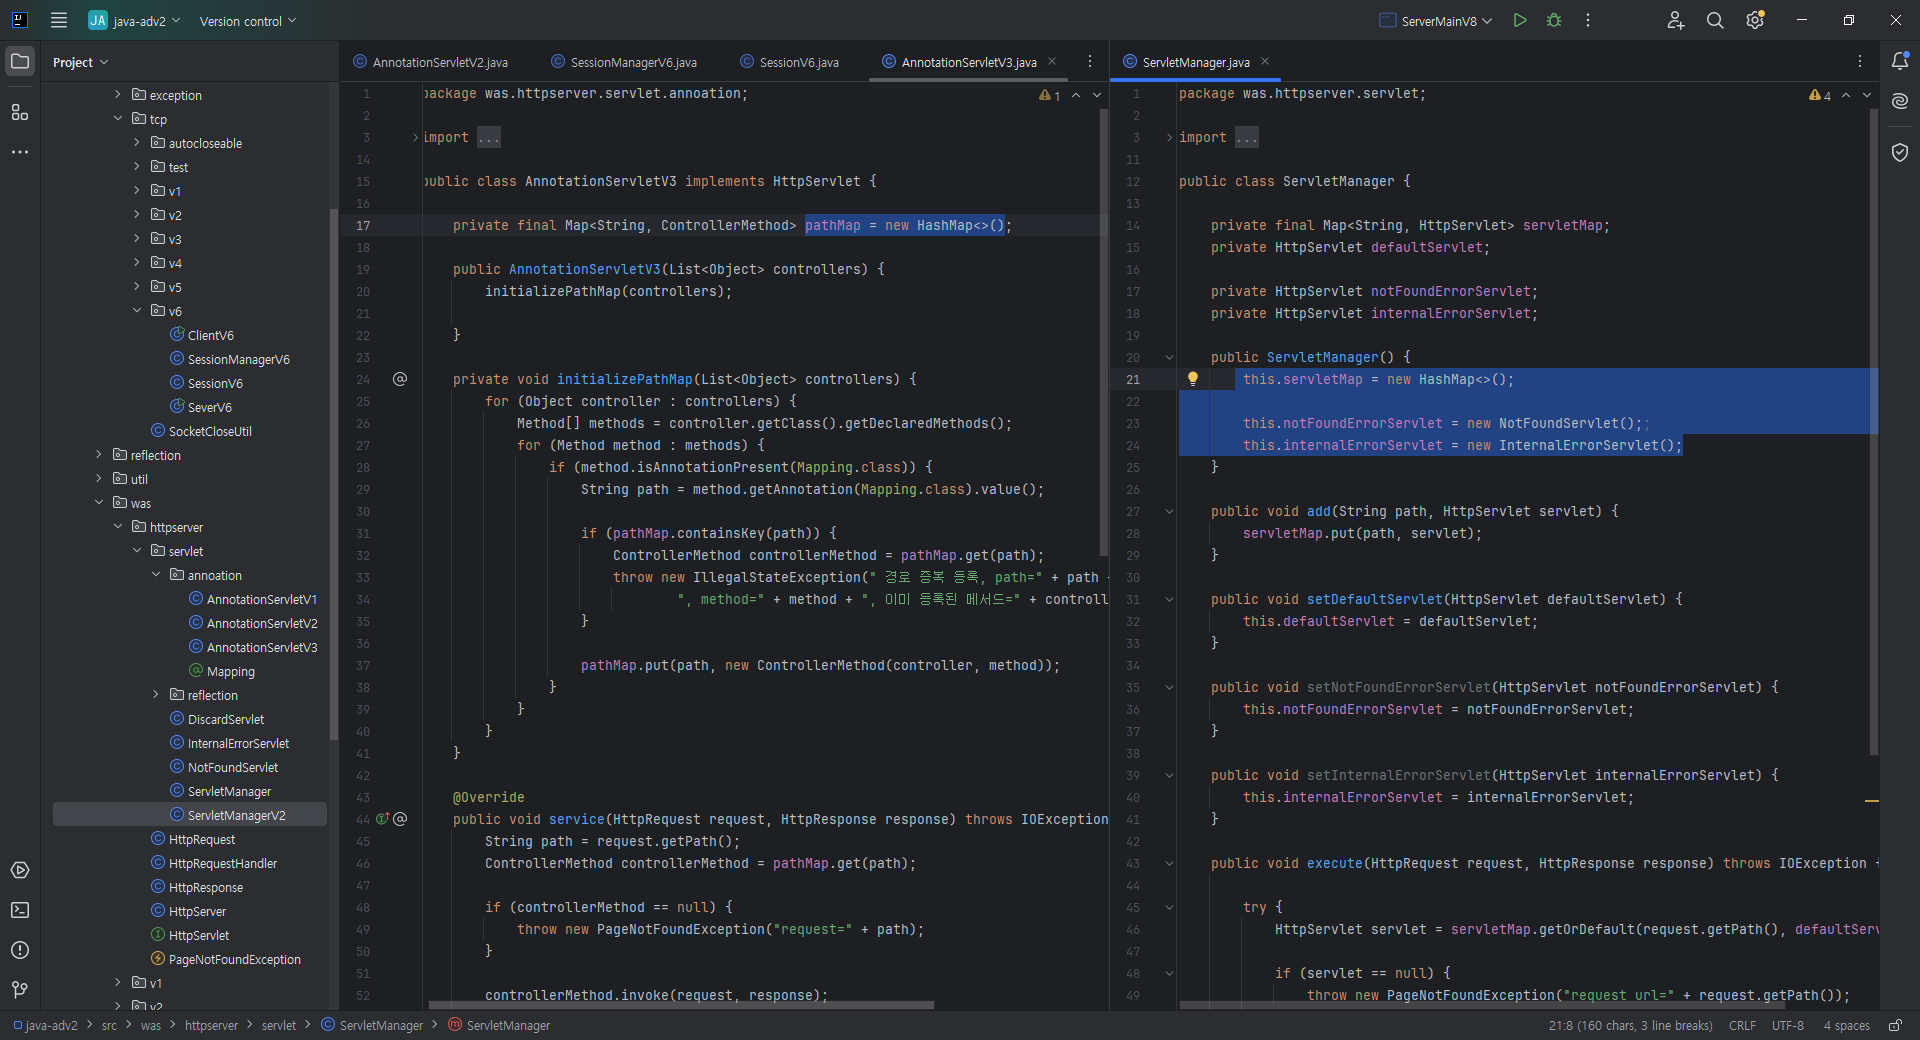Collapse the v6 package
This screenshot has height=1040, width=1920.
137,311
